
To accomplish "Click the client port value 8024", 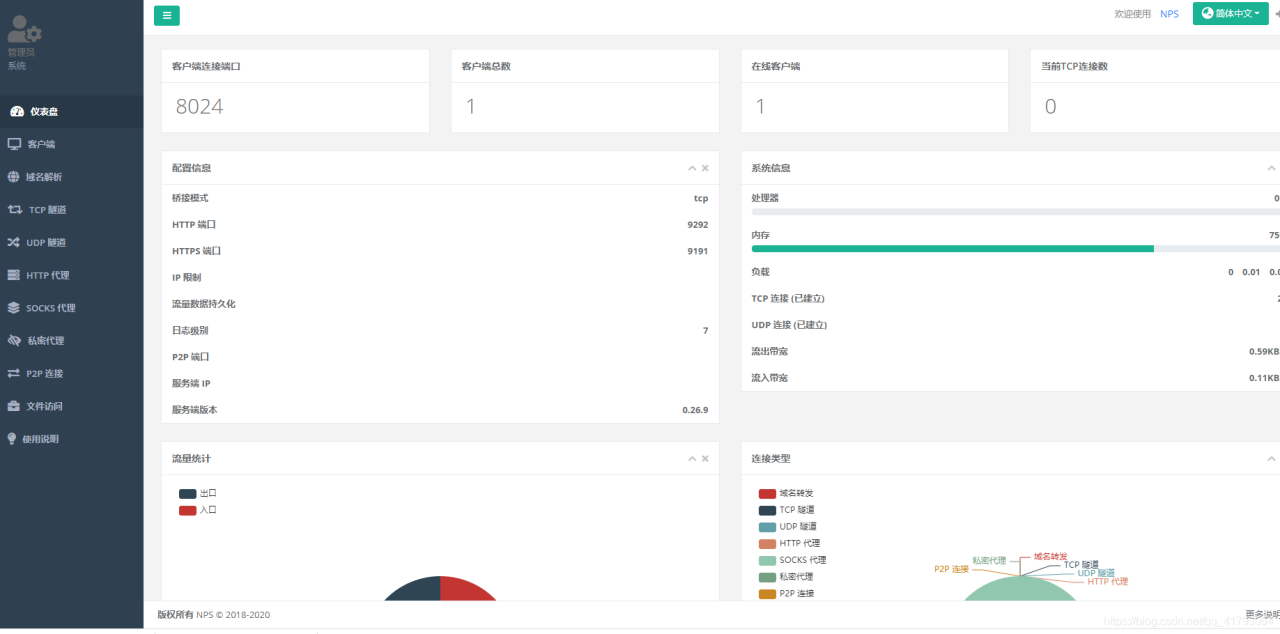I will [199, 107].
